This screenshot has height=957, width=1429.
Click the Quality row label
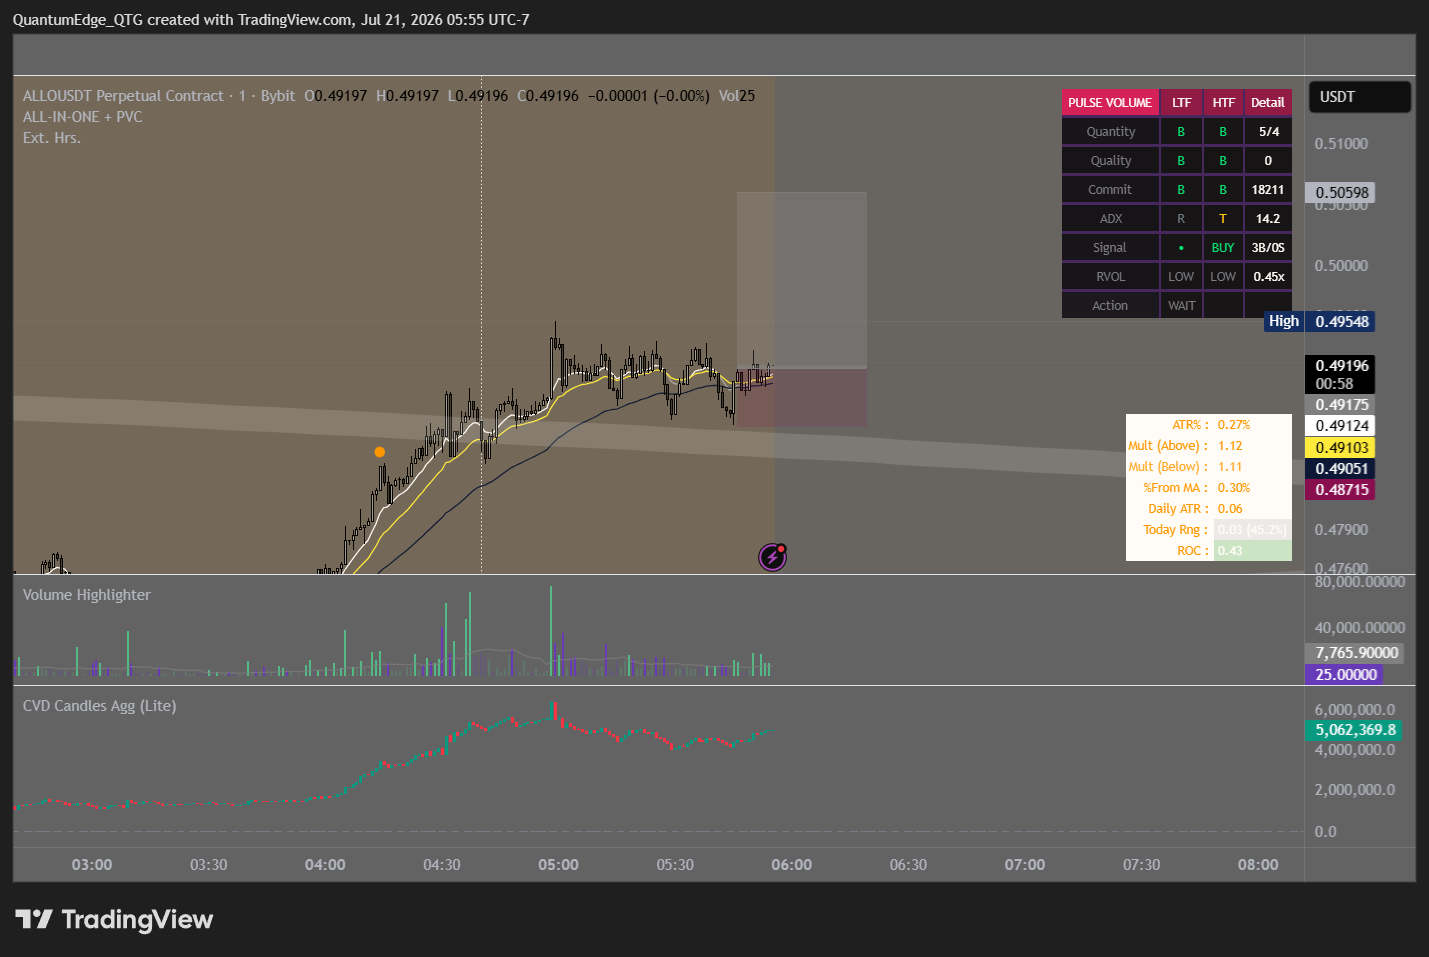pos(1111,161)
